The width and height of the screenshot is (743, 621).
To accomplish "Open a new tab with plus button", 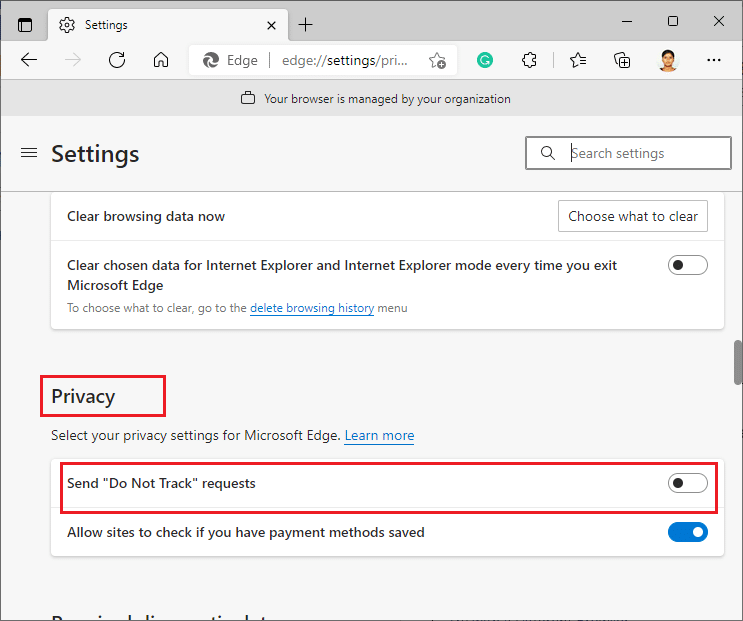I will tap(306, 25).
